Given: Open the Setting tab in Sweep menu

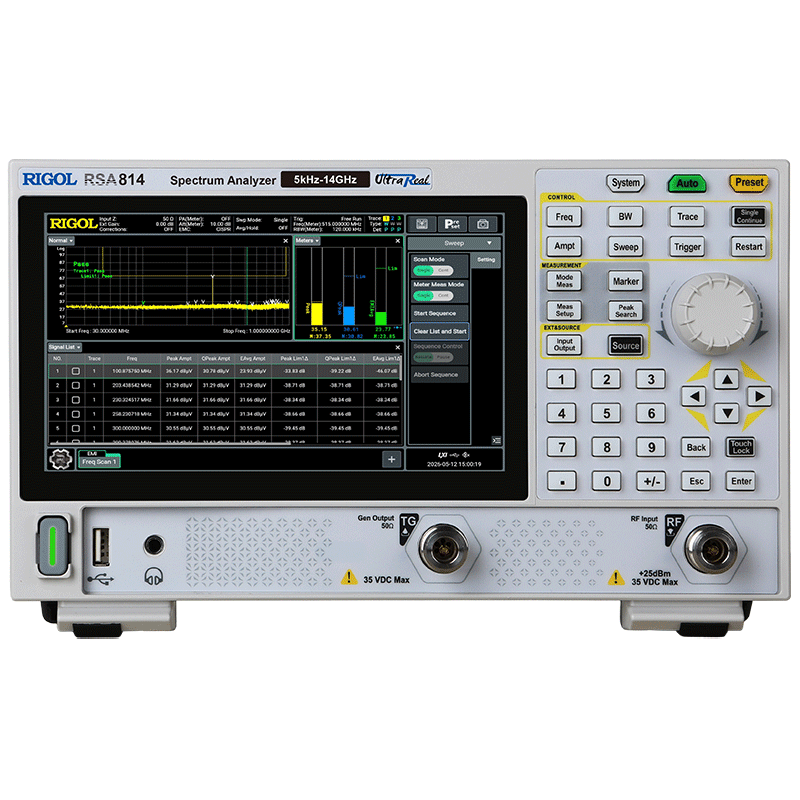Looking at the screenshot, I should pos(486,259).
